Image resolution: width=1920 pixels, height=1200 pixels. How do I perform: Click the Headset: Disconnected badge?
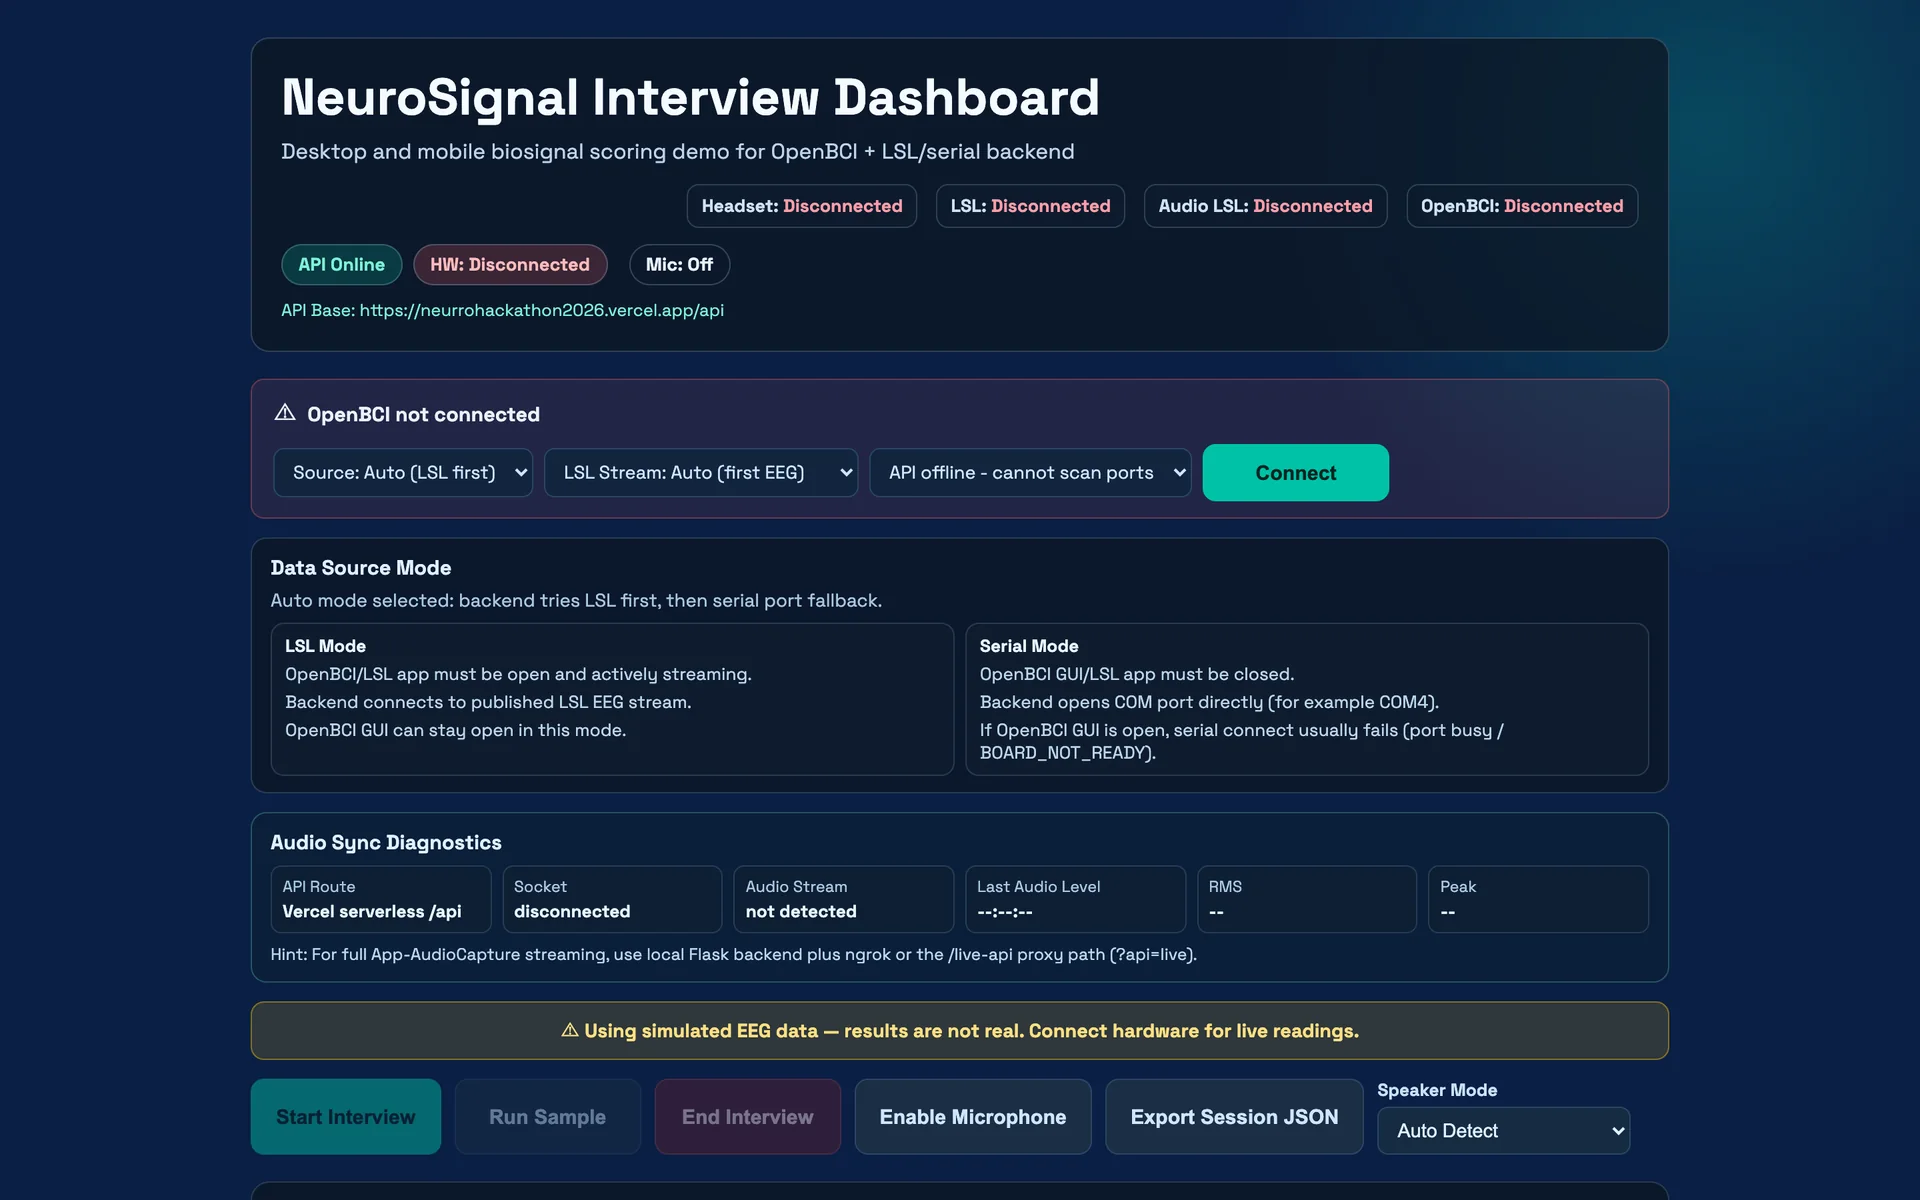click(802, 206)
